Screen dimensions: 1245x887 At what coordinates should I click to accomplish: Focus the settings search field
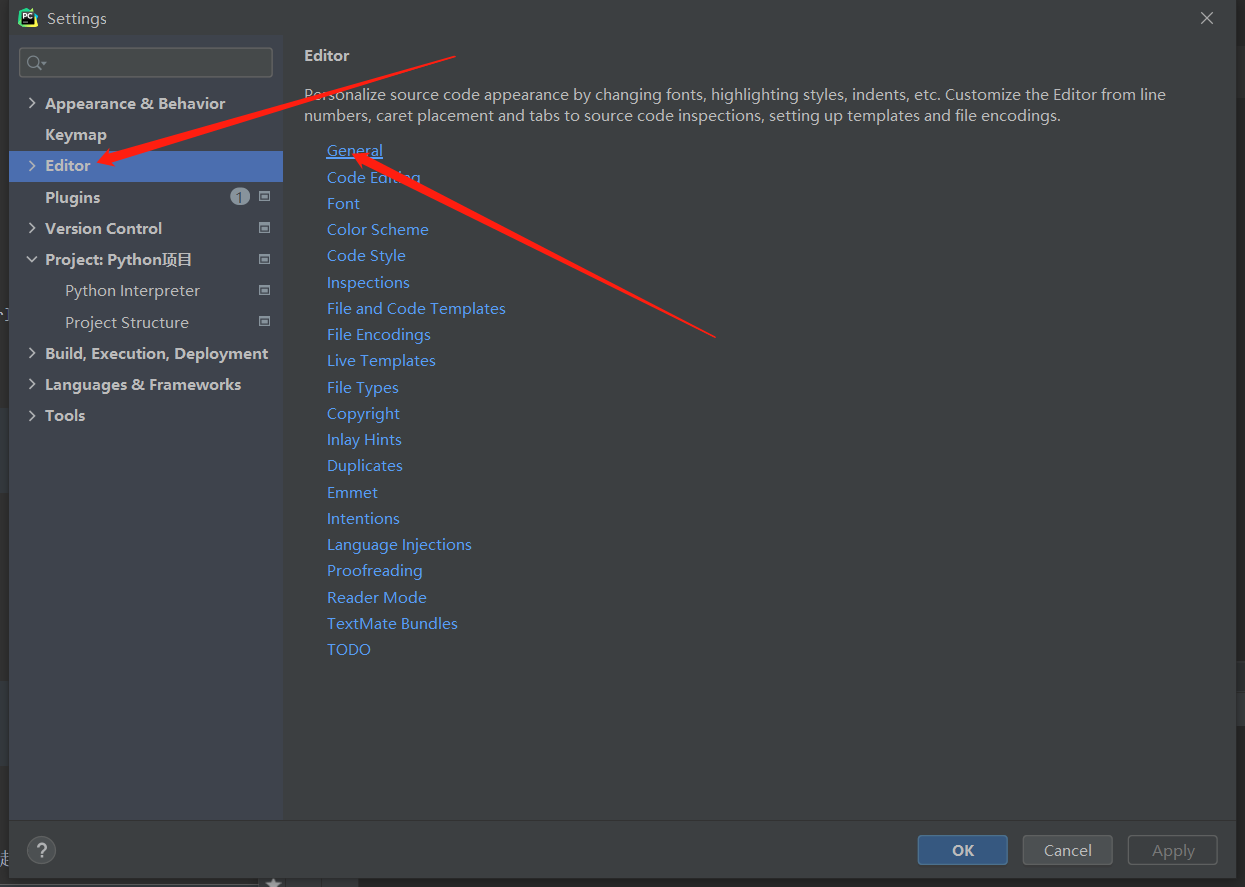coord(146,62)
